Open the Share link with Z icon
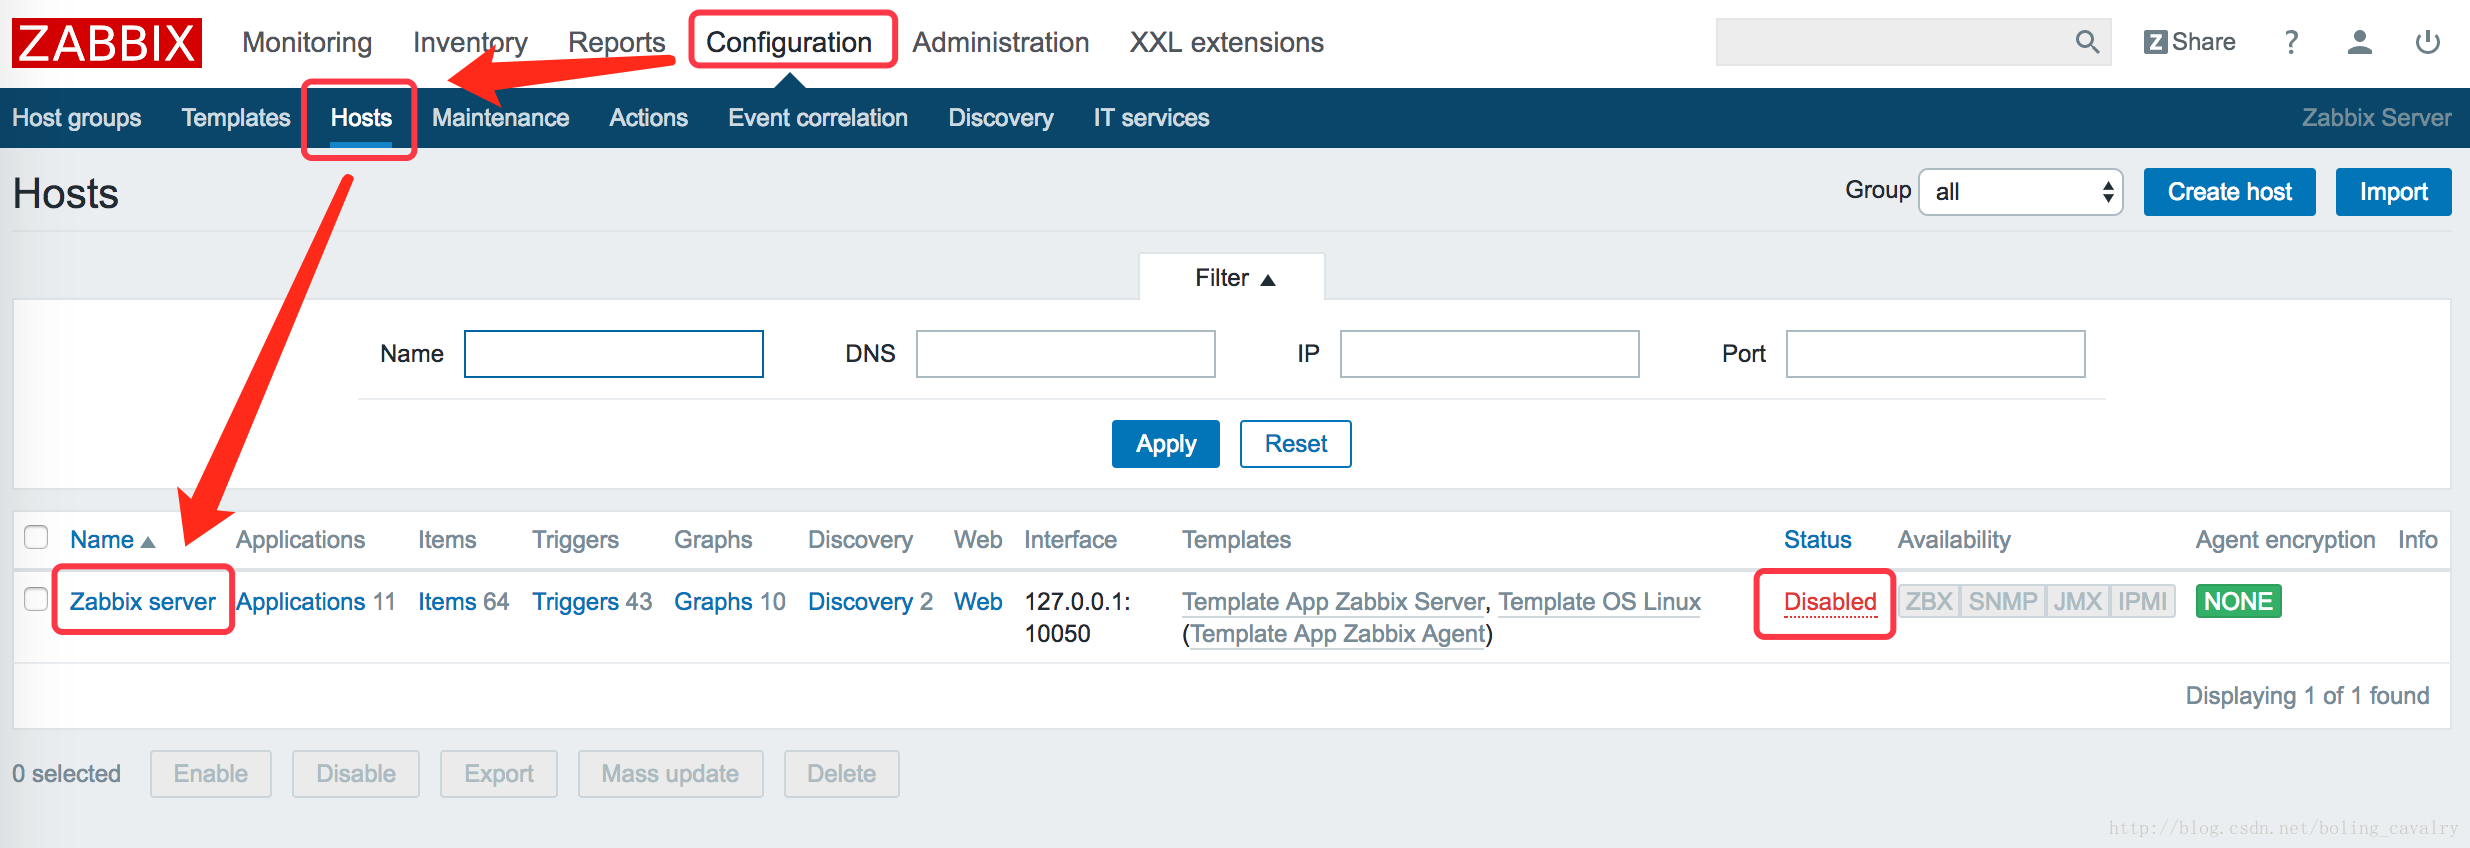Screen dimensions: 2470x848 tap(2190, 42)
